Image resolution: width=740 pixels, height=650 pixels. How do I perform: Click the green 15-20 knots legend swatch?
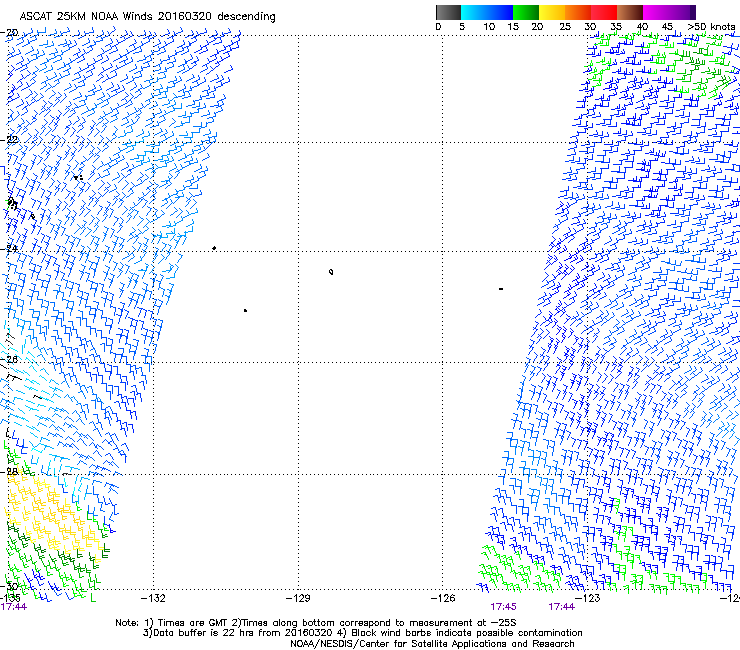click(526, 12)
